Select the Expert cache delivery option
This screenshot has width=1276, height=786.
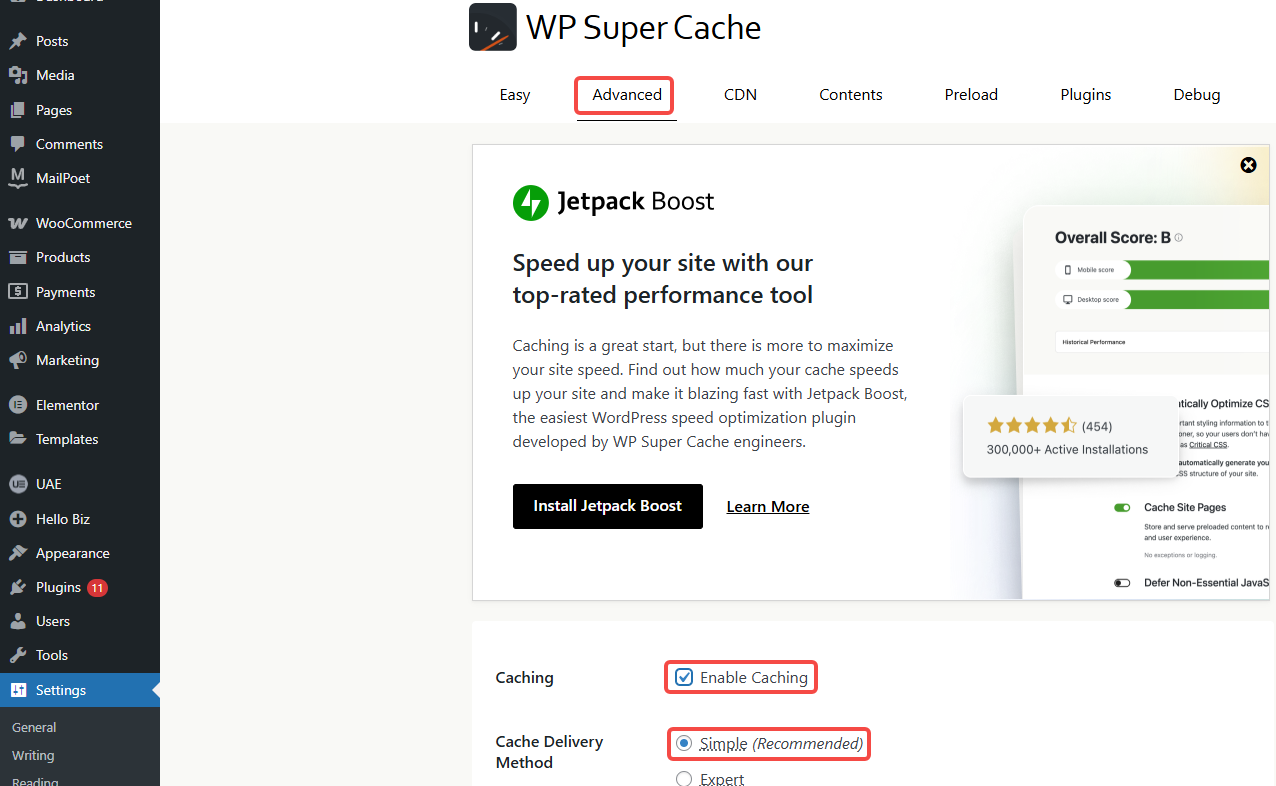point(684,779)
